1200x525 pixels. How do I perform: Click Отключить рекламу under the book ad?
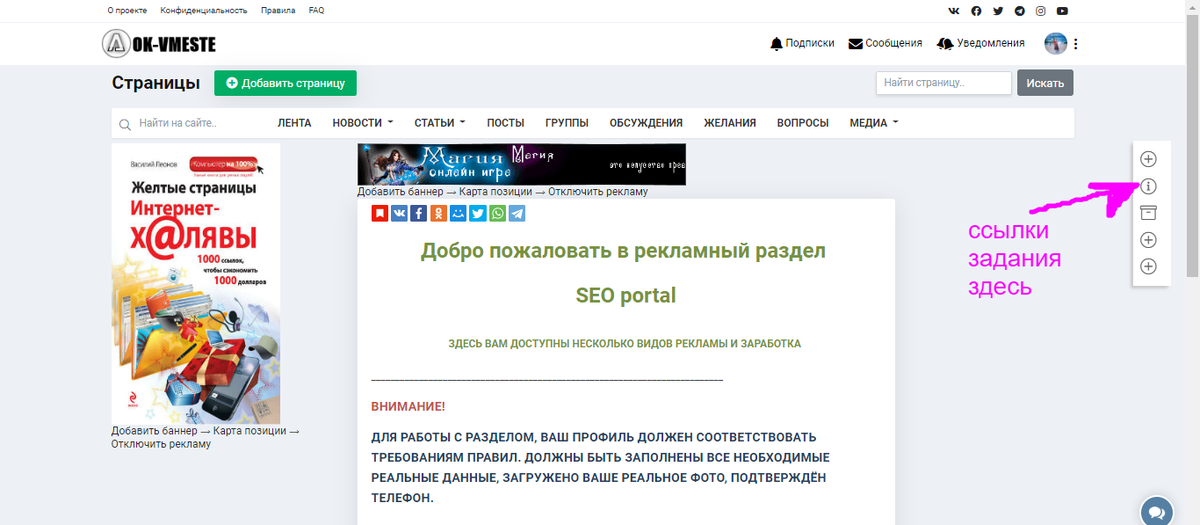pyautogui.click(x=161, y=444)
